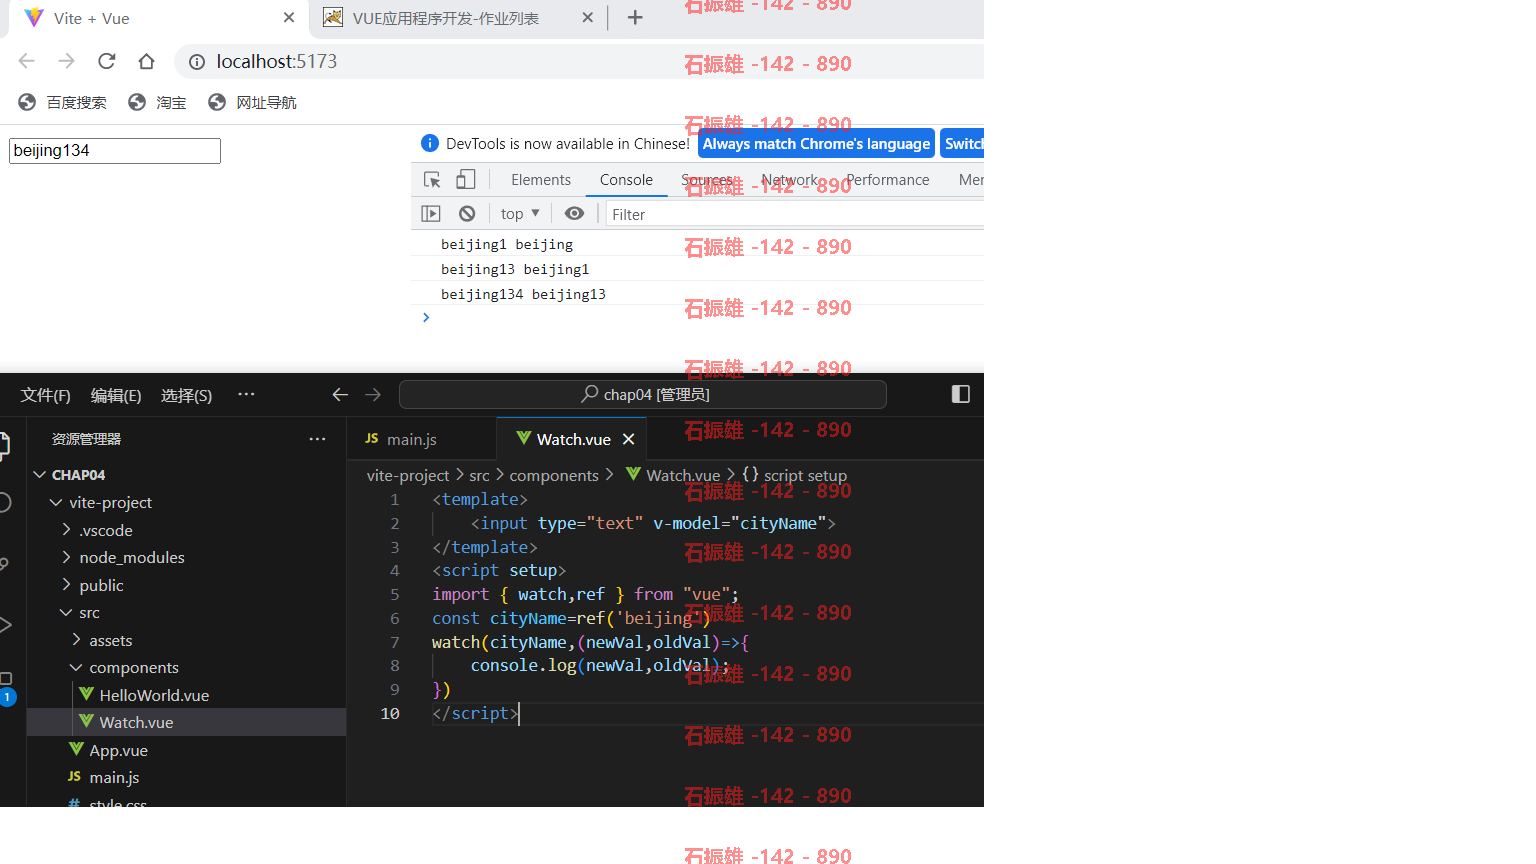Navigate back in VS Code
The width and height of the screenshot is (1536, 864).
pos(340,395)
